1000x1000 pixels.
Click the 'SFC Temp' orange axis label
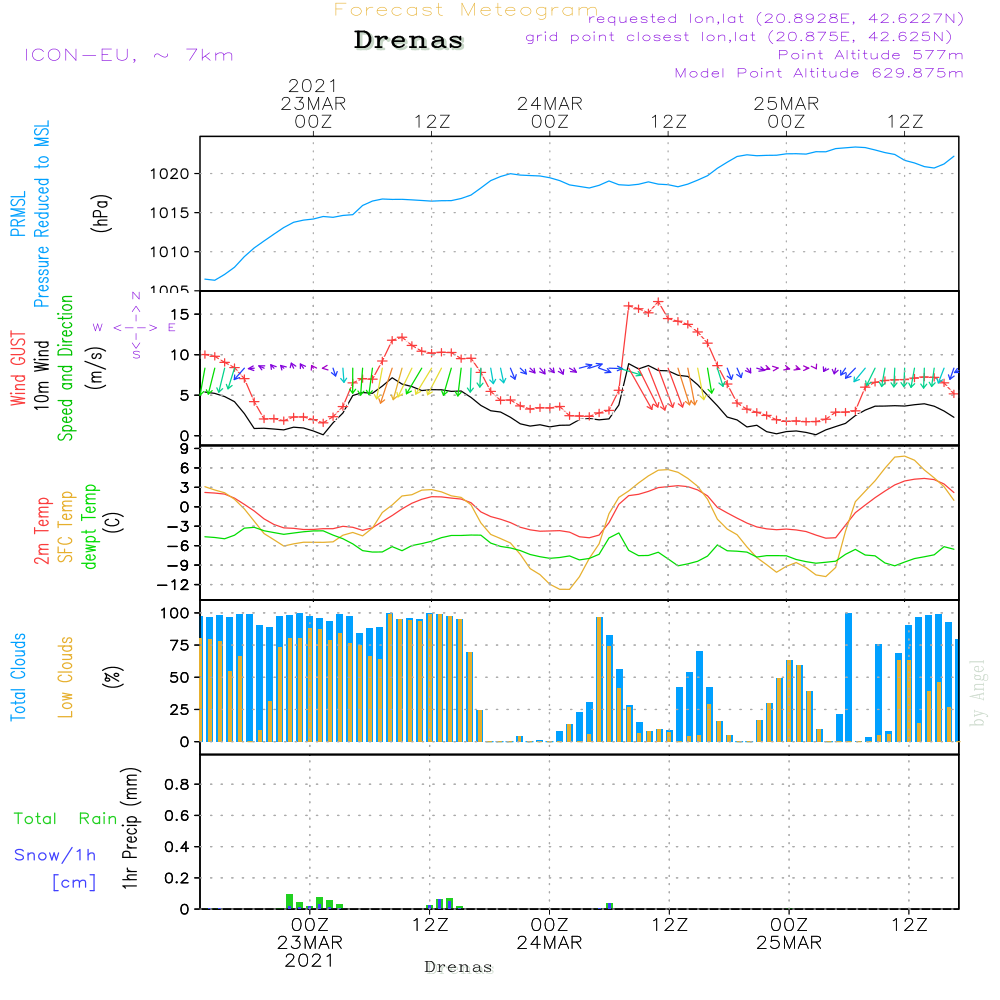[65, 527]
